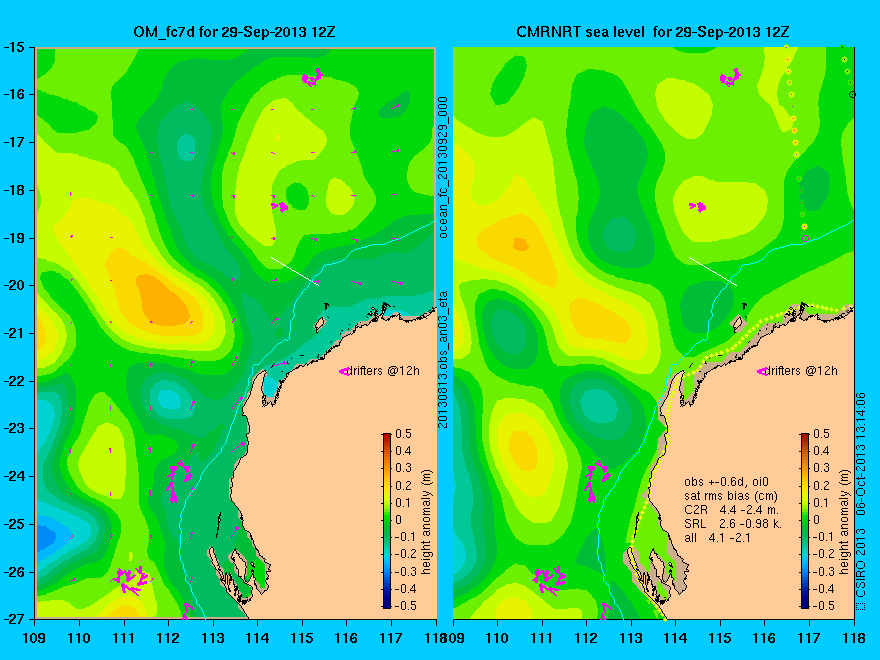Click the magenta drifter legend marker in right map
Image resolution: width=880 pixels, height=660 pixels.
coord(762,371)
